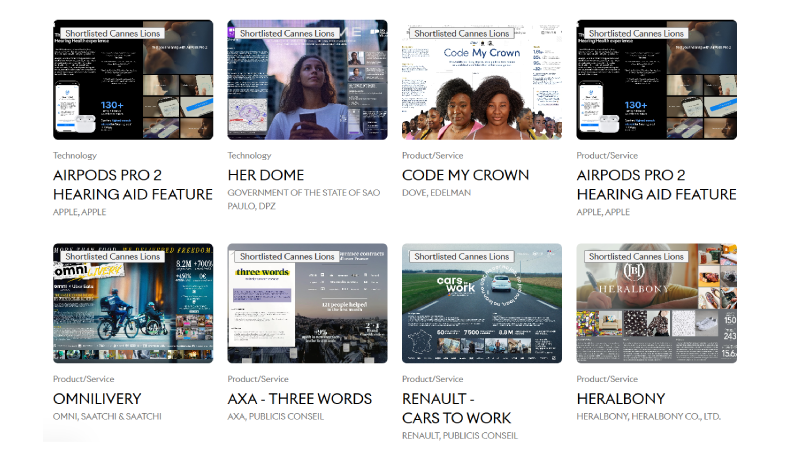Select the OMNILIVERY title link
The height and width of the screenshot is (450, 800).
(97, 398)
